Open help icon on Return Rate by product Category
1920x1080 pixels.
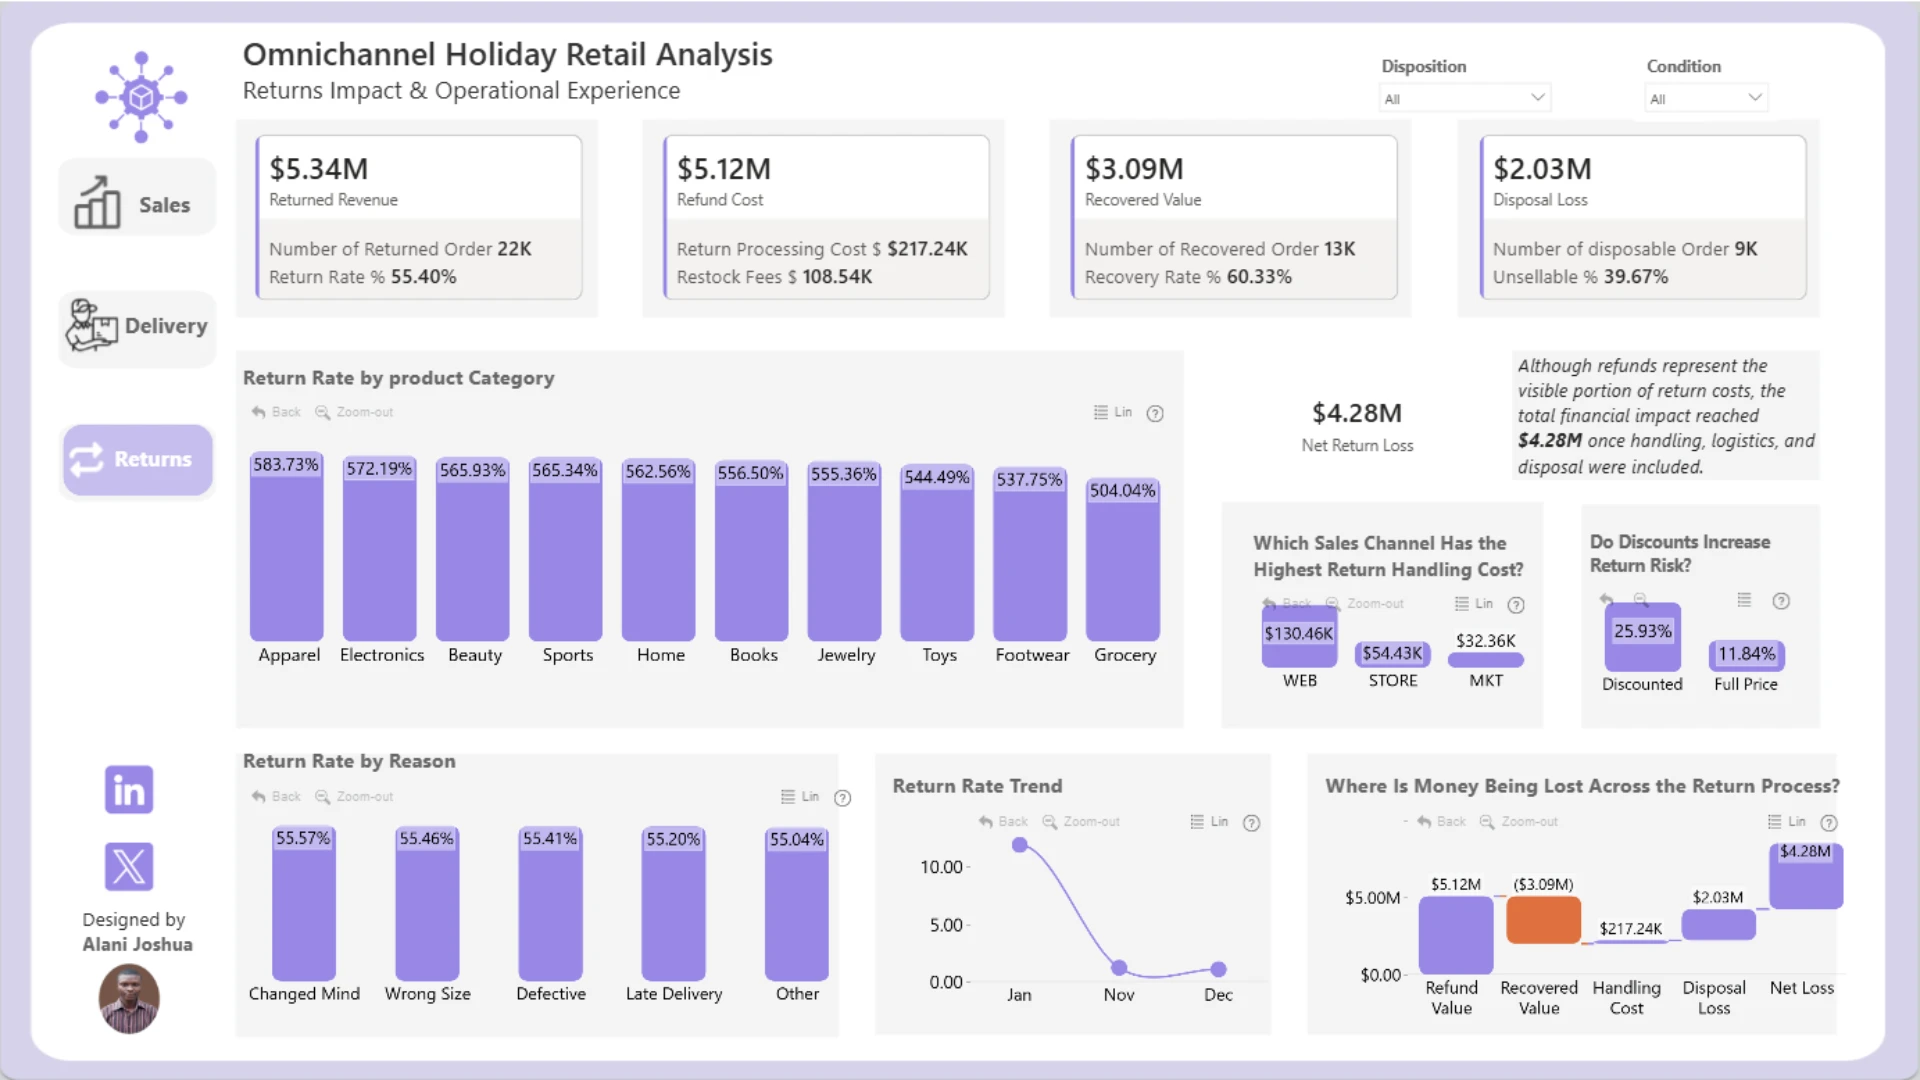pyautogui.click(x=1155, y=413)
